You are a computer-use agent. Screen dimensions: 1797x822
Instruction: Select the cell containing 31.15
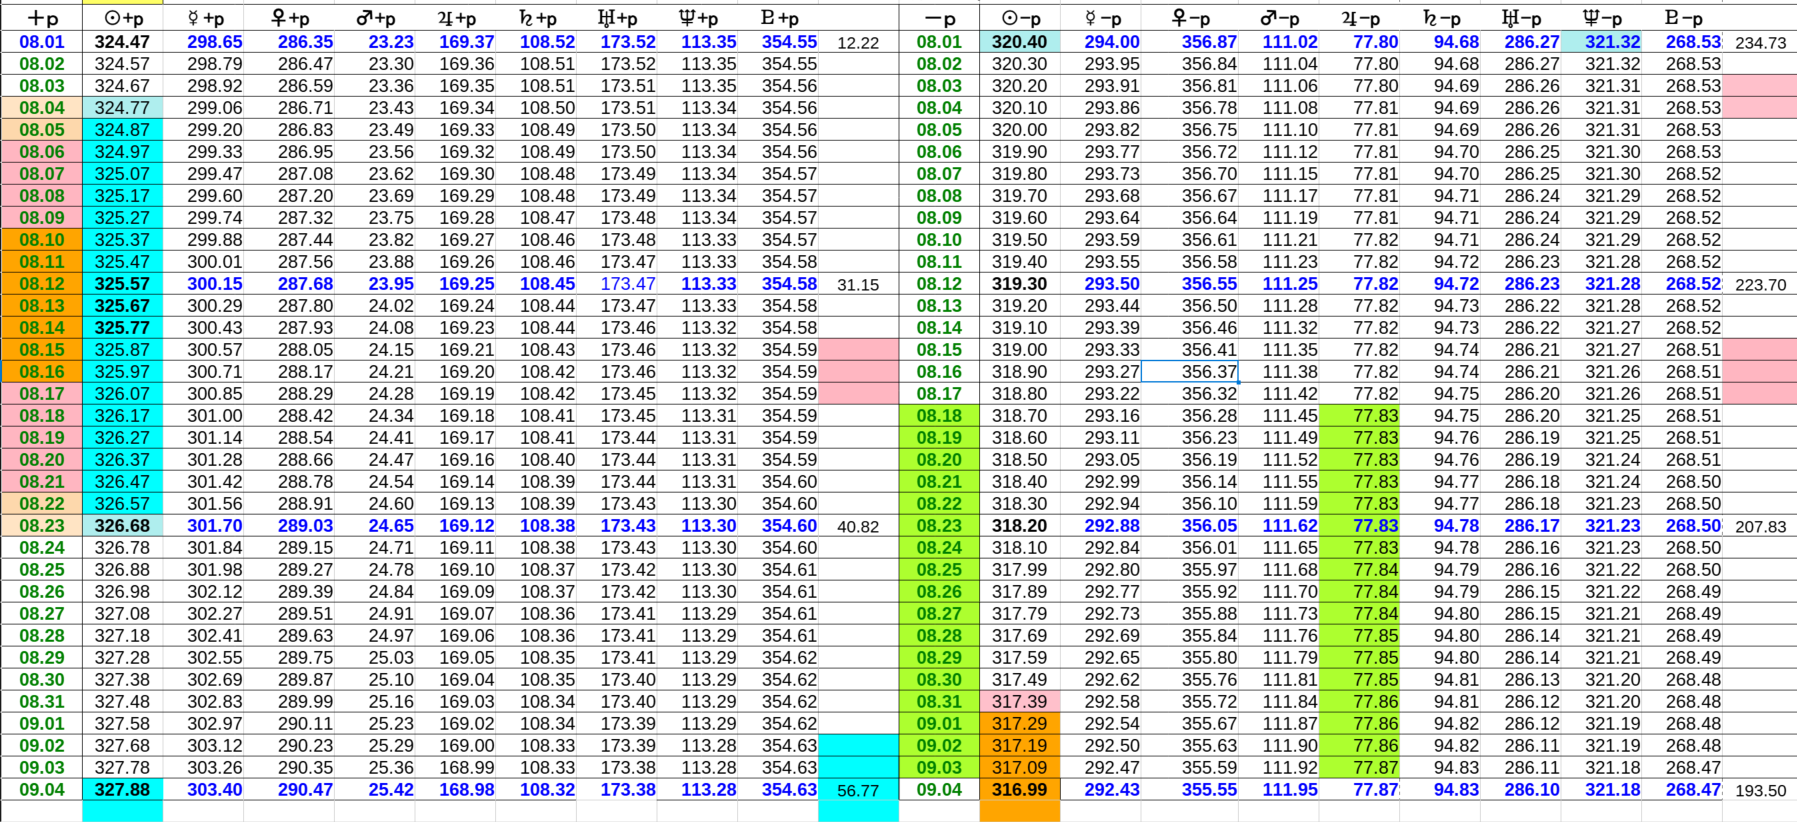[858, 285]
